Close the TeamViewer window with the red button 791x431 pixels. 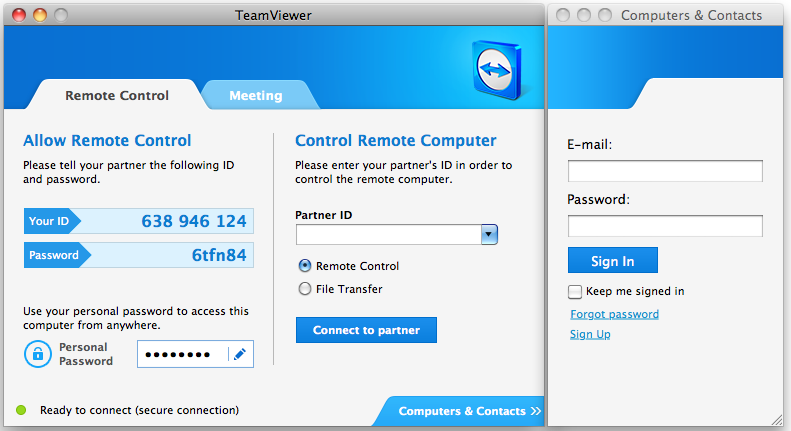19,15
